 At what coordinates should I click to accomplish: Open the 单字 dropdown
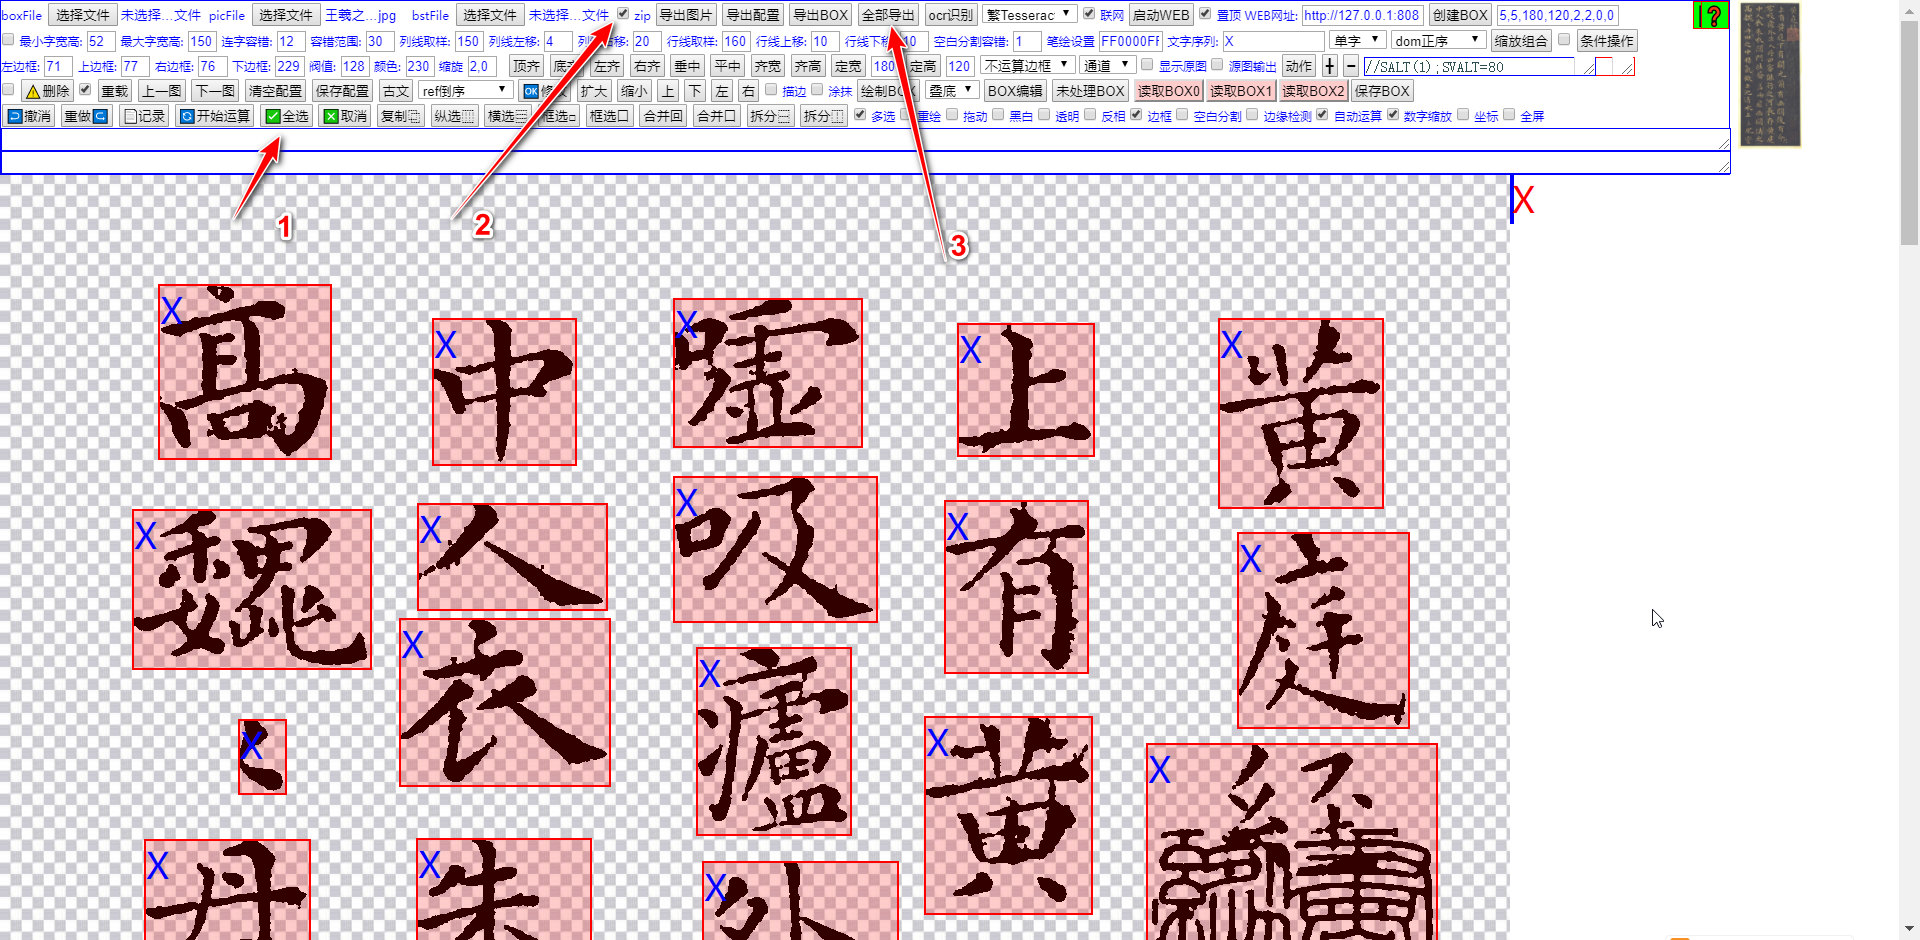pyautogui.click(x=1357, y=41)
